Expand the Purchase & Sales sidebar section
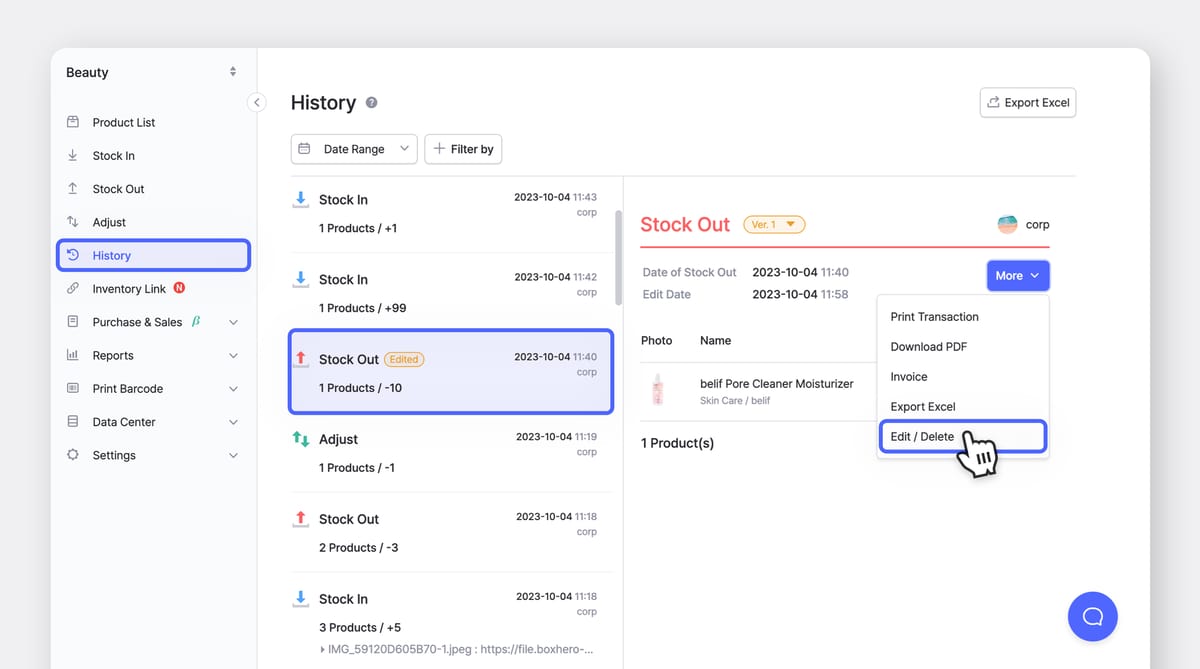The height and width of the screenshot is (669, 1200). (x=136, y=322)
